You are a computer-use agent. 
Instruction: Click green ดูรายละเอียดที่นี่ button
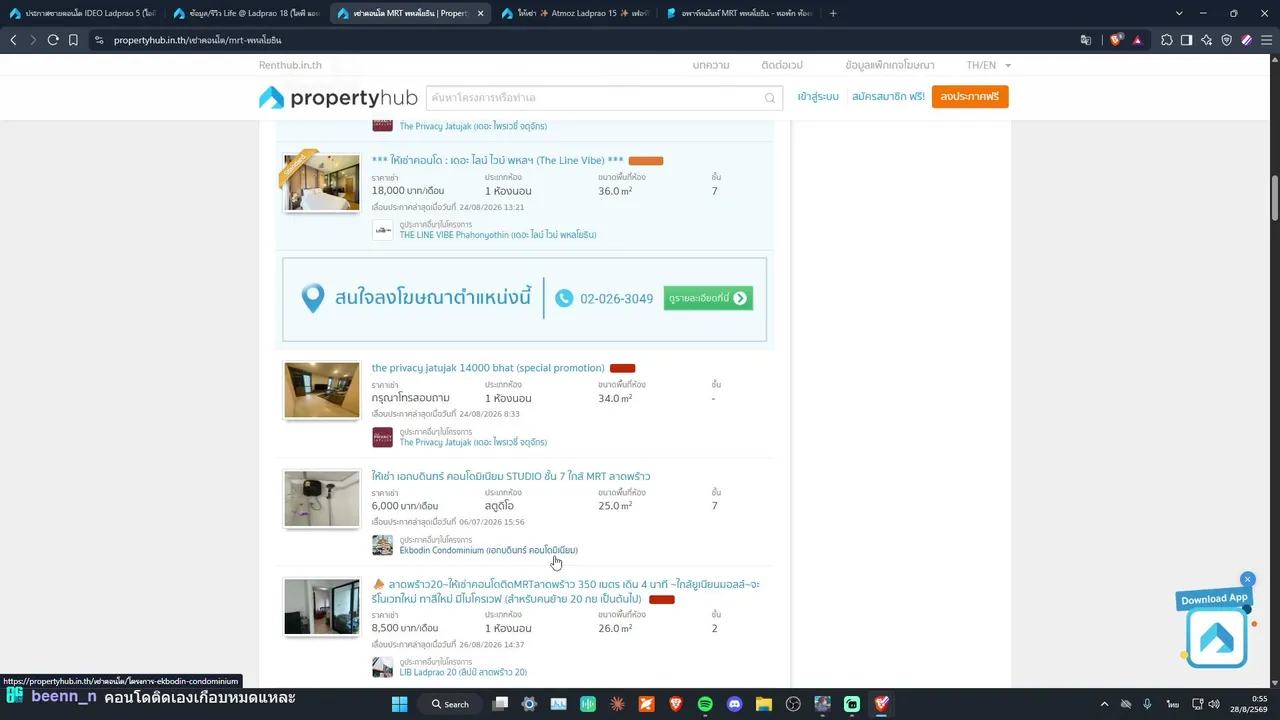[708, 298]
